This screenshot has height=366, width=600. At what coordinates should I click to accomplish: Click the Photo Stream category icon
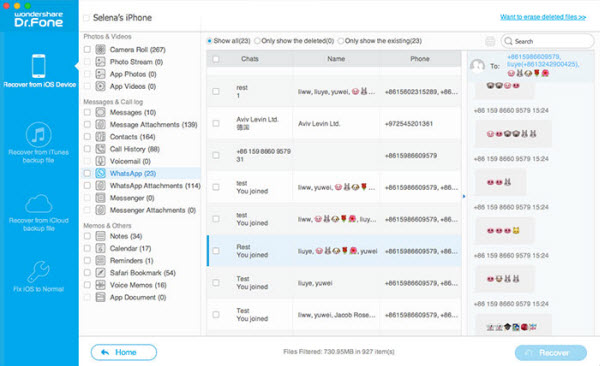point(100,62)
